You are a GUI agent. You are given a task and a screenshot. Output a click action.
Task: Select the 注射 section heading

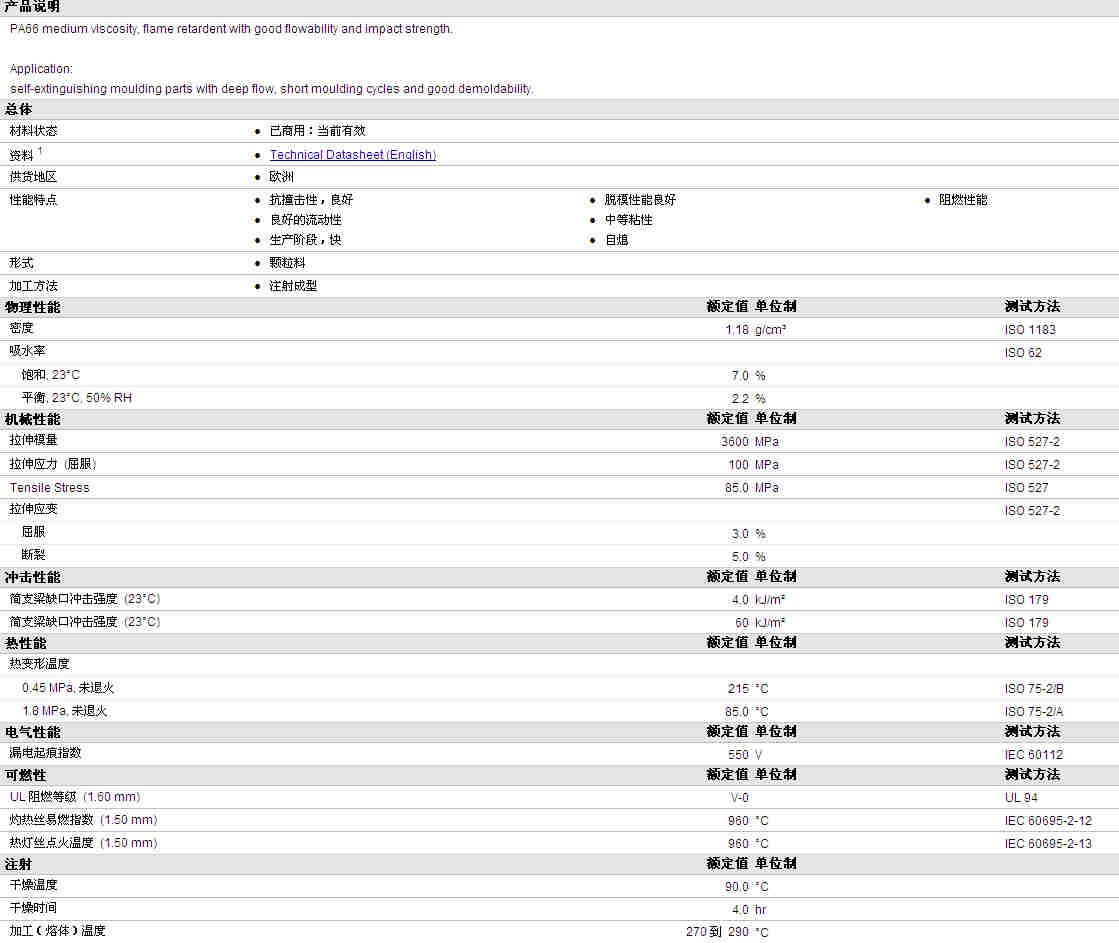coord(19,864)
